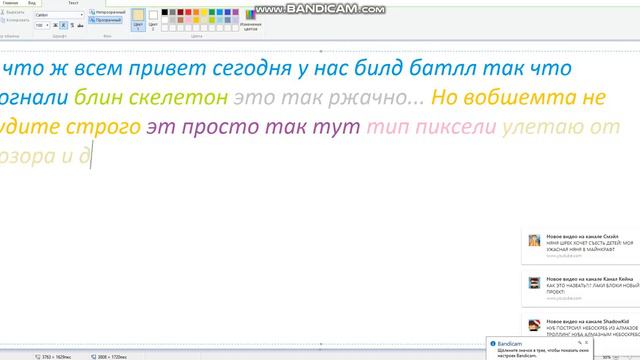This screenshot has height=360, width=640.
Task: Pick the purple palette color
Action: tap(236, 12)
